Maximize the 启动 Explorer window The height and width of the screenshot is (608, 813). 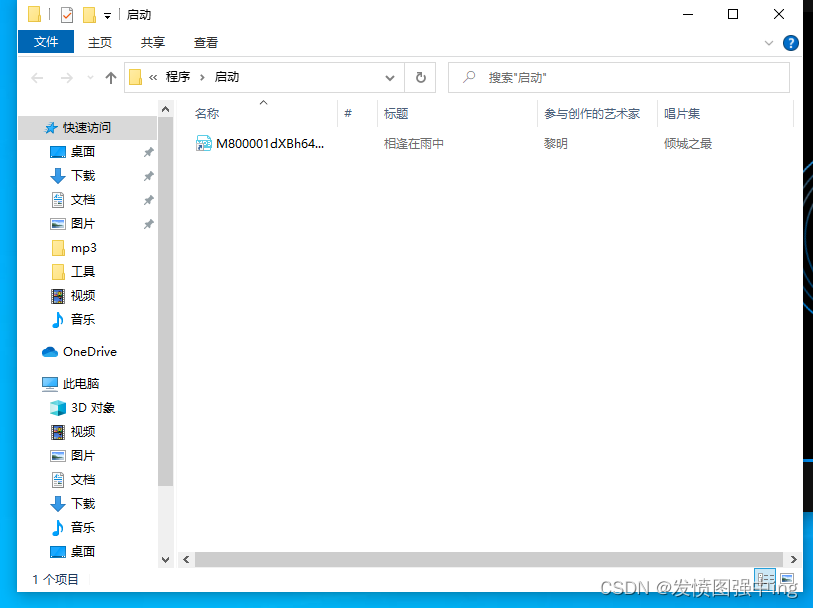(733, 15)
